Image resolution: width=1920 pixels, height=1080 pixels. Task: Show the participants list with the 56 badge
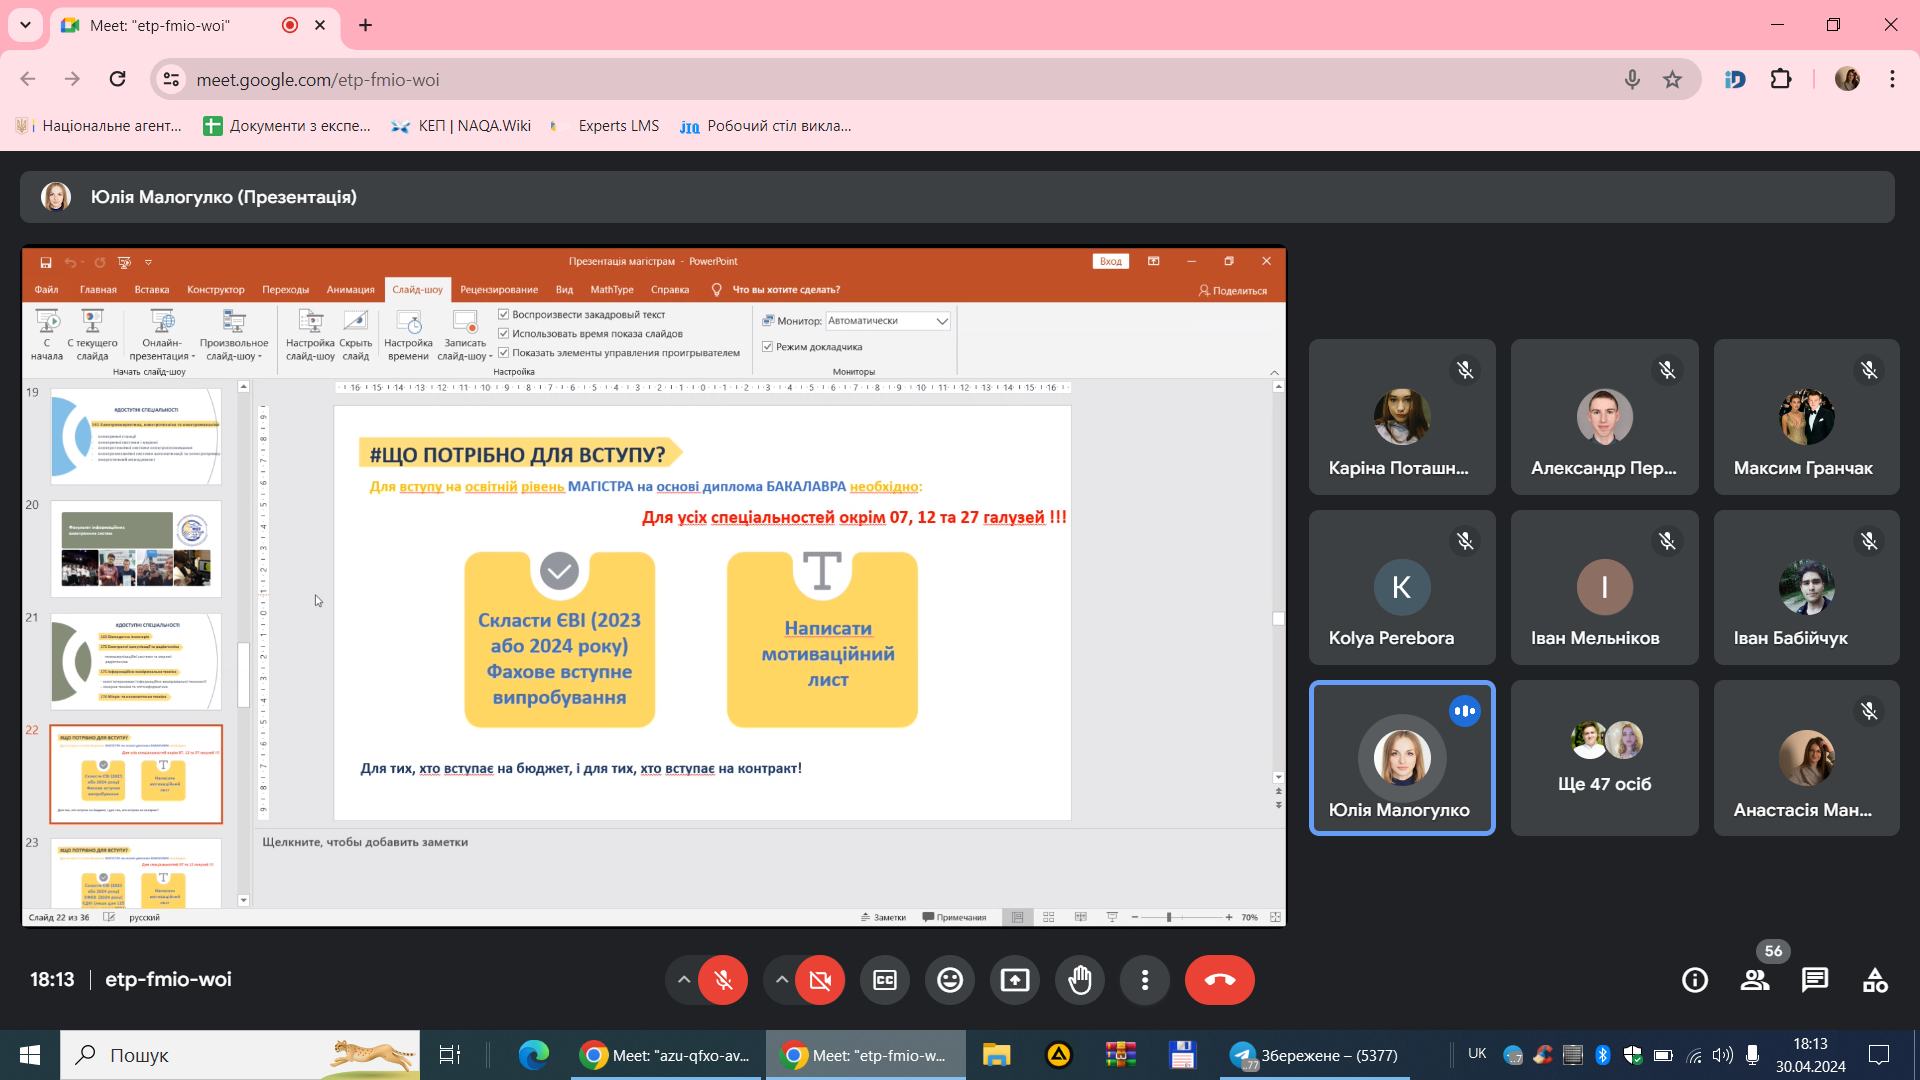coord(1755,980)
